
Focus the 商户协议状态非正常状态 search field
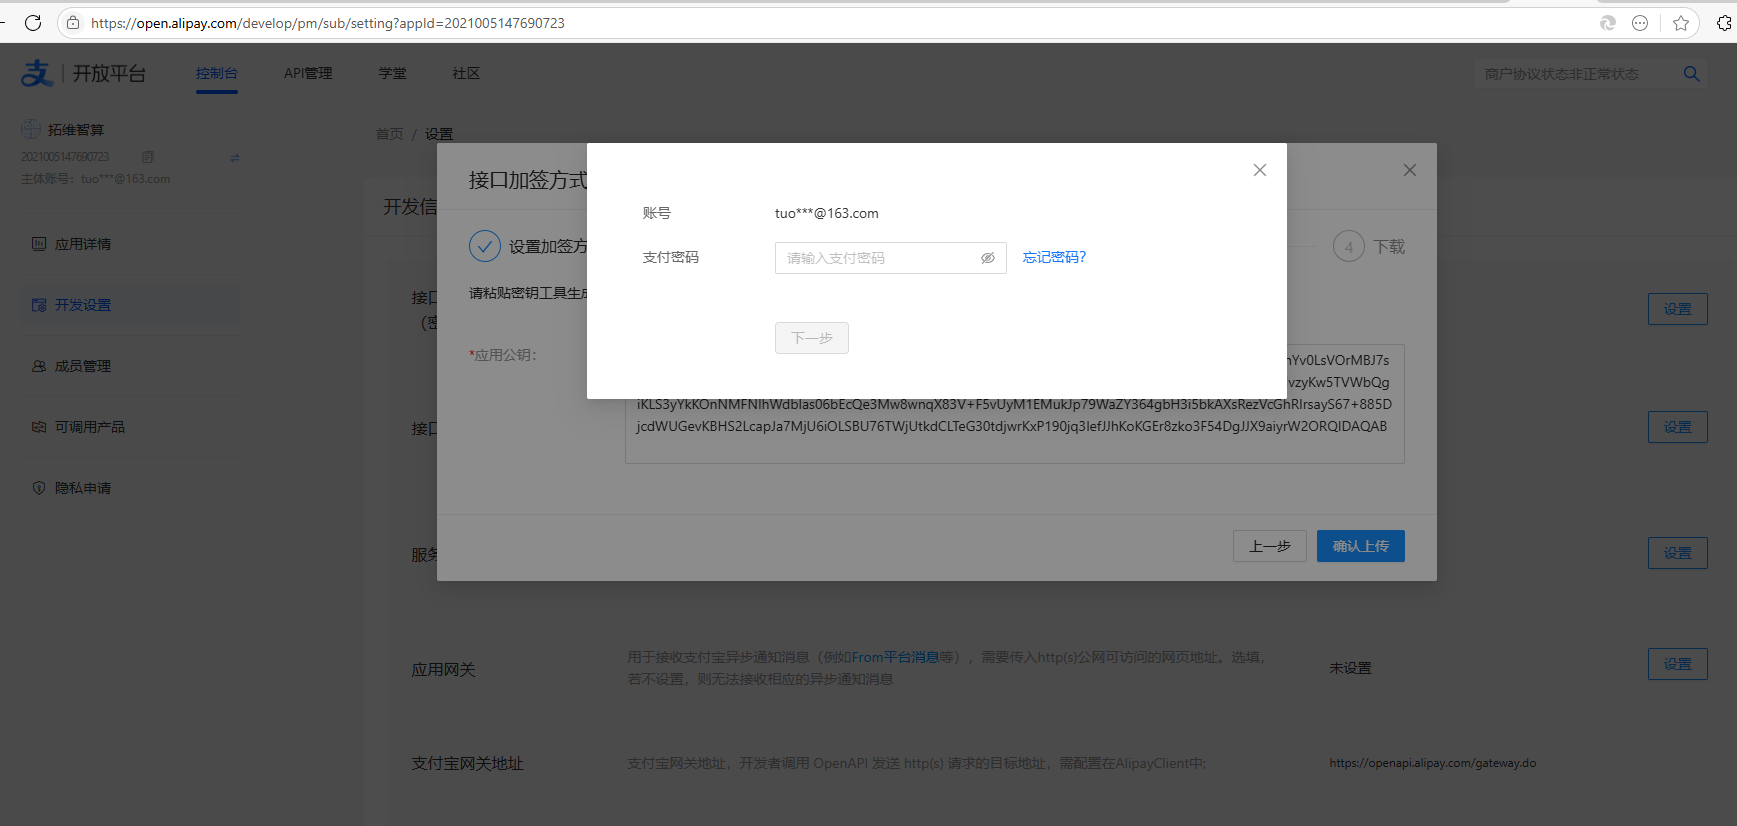[x=1575, y=74]
